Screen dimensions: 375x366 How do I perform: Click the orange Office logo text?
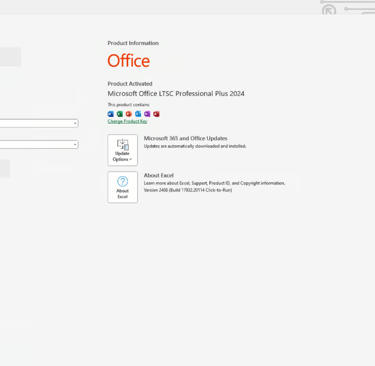click(129, 61)
